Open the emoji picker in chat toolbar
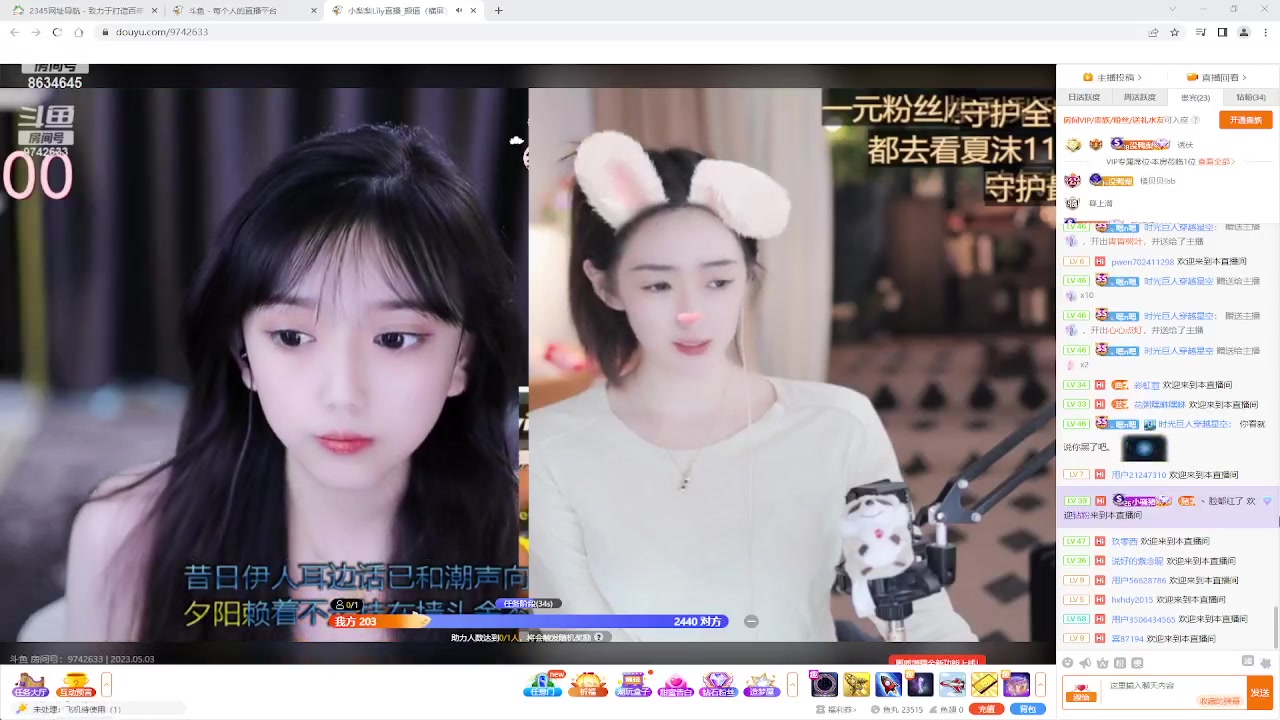 1067,663
